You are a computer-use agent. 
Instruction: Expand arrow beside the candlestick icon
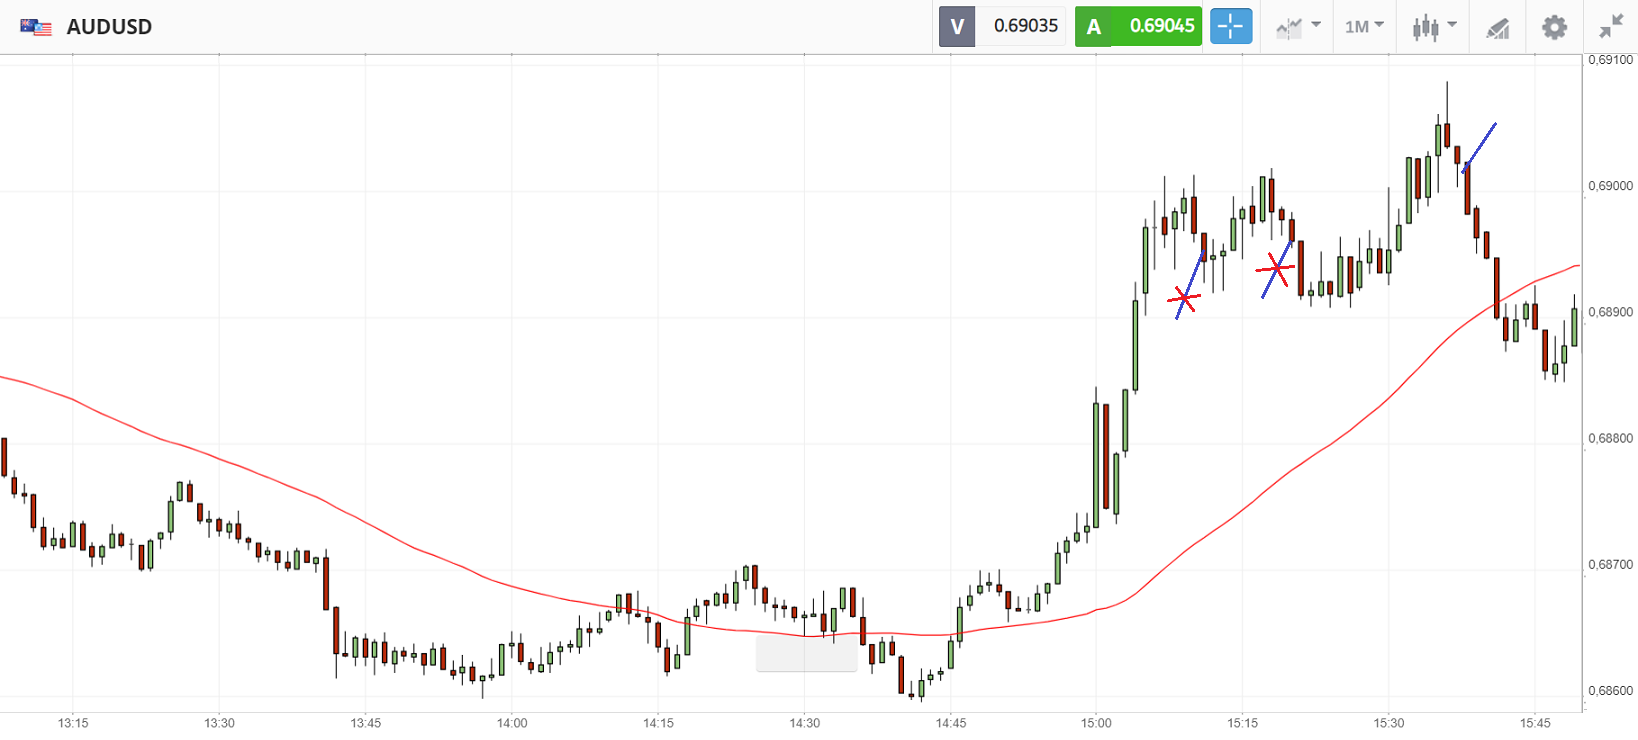point(1452,25)
